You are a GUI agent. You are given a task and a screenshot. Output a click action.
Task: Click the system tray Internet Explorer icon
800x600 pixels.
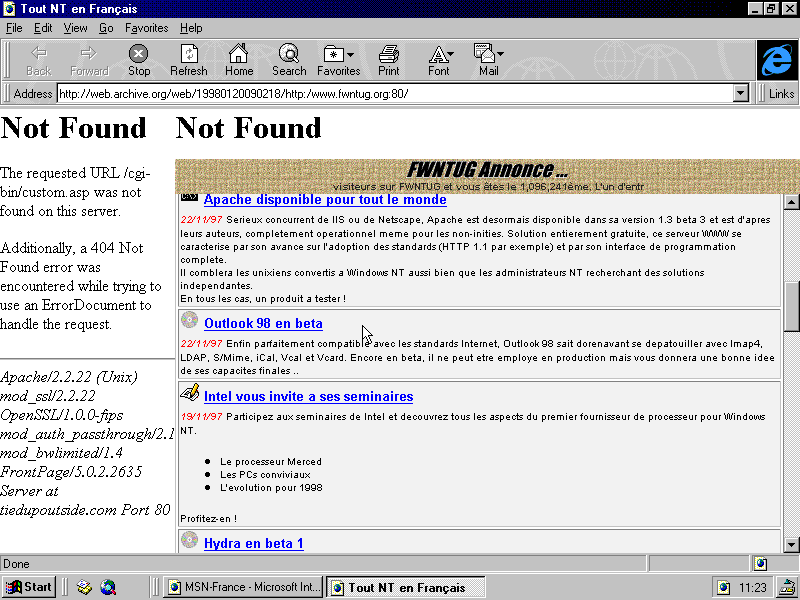click(x=723, y=588)
